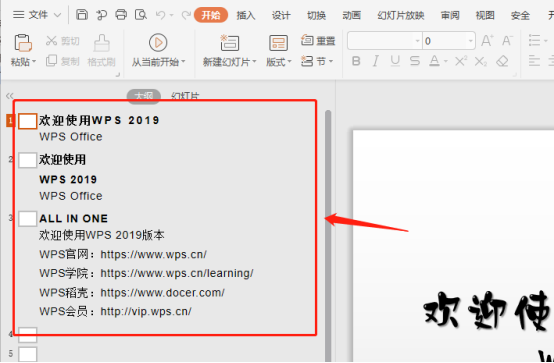Click the undo arrow icon
554x363 pixels.
click(160, 15)
